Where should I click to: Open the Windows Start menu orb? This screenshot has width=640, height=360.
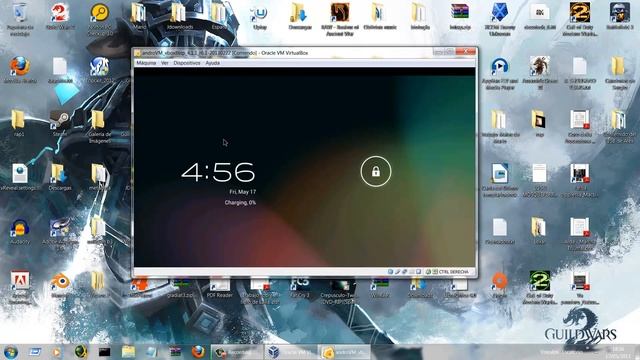pos(11,352)
